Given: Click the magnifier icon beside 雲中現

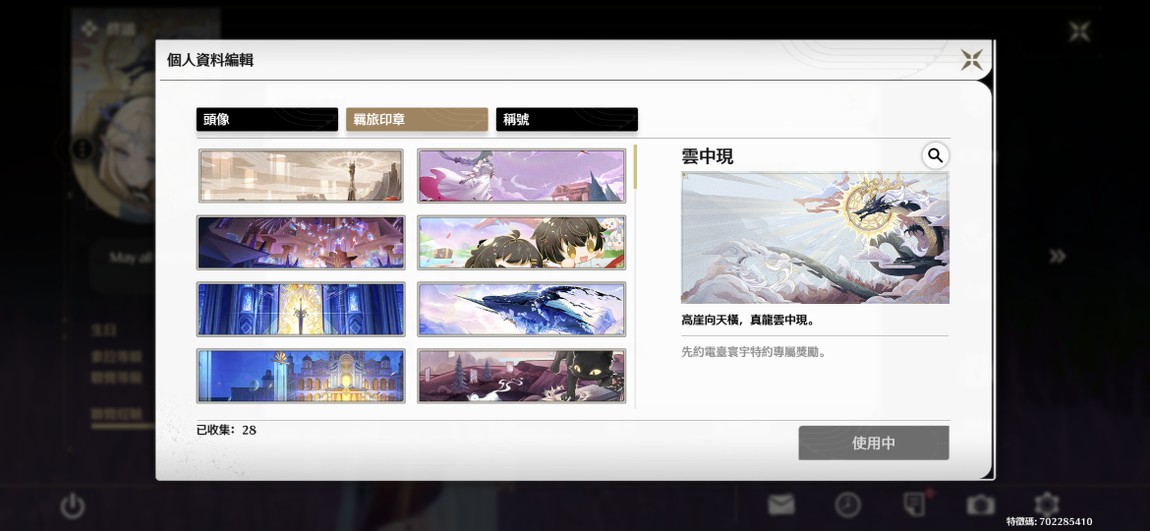Looking at the screenshot, I should tap(935, 155).
